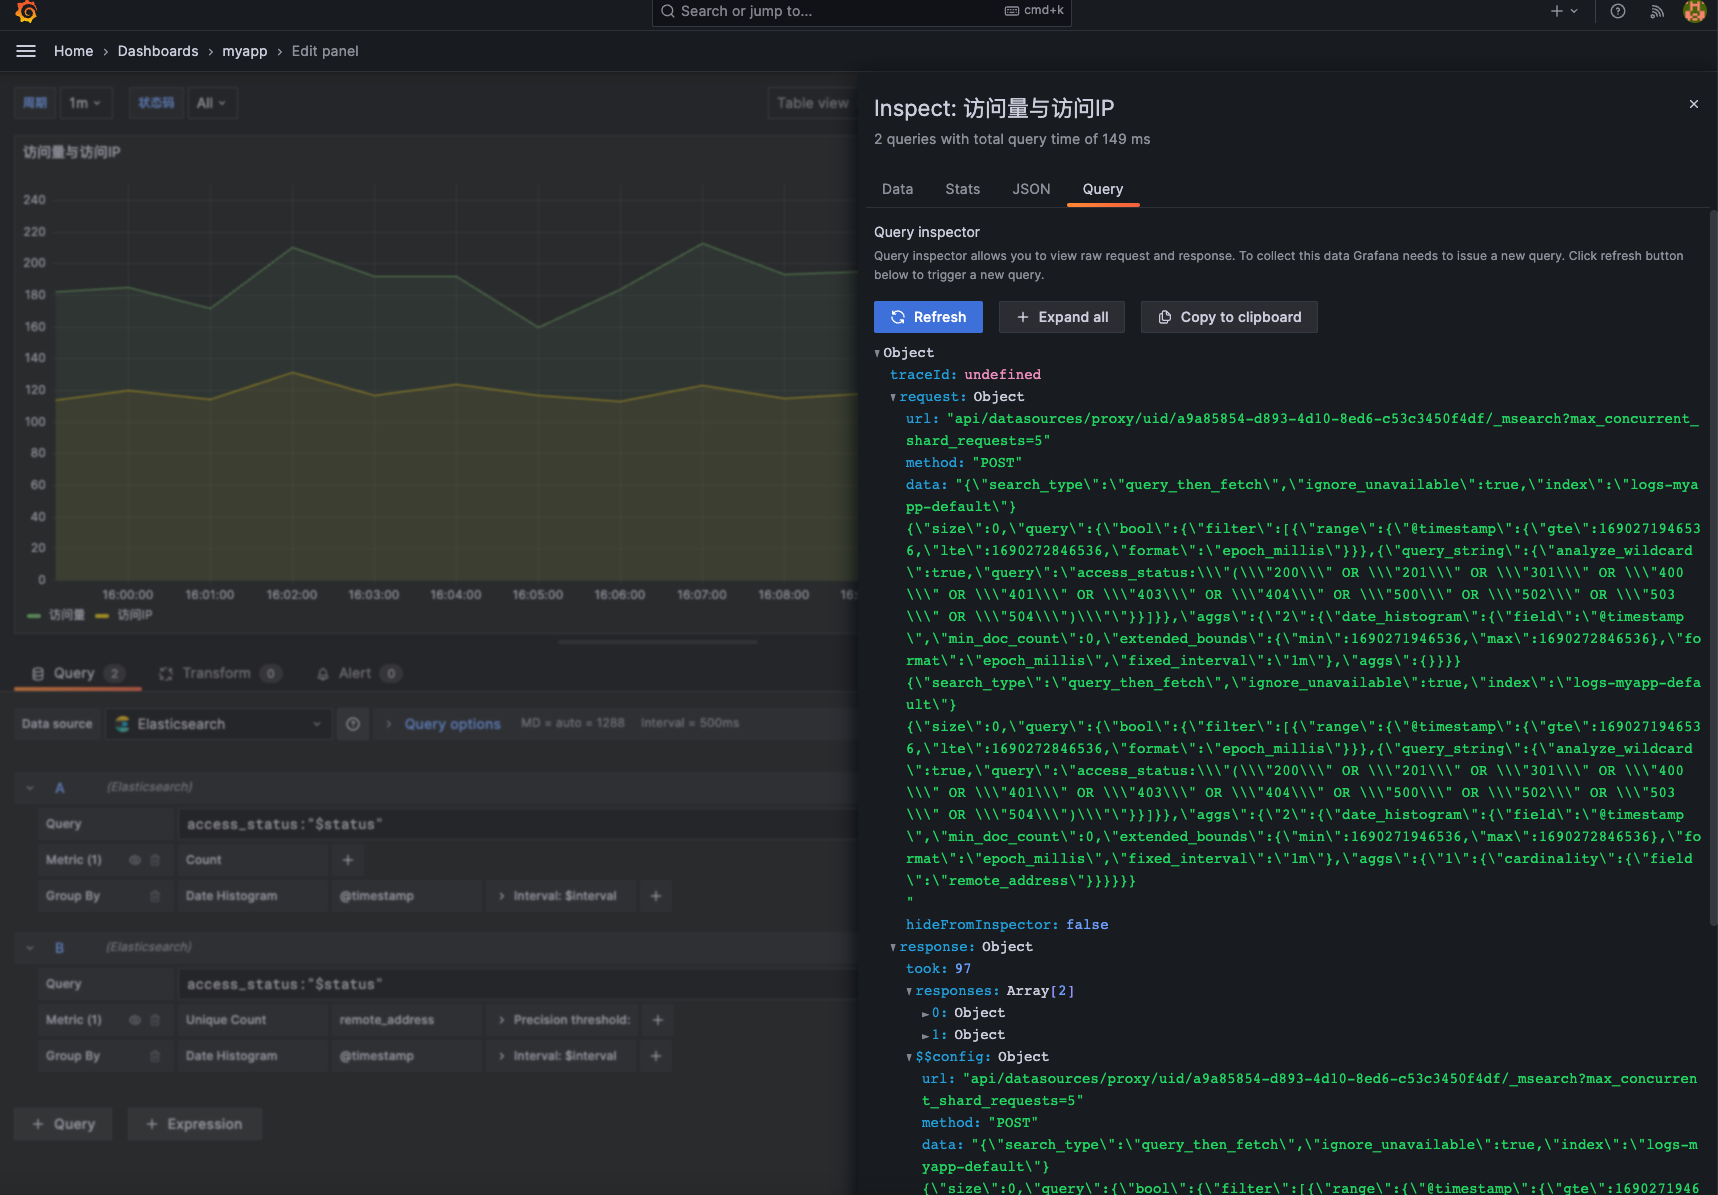Click the data source help icon

(x=353, y=724)
